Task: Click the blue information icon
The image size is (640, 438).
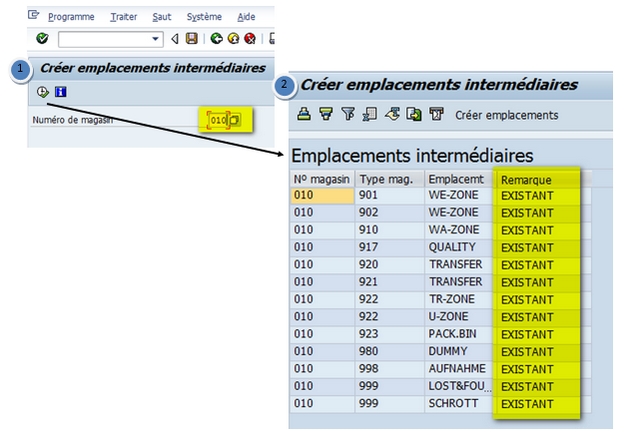Action: pos(59,92)
